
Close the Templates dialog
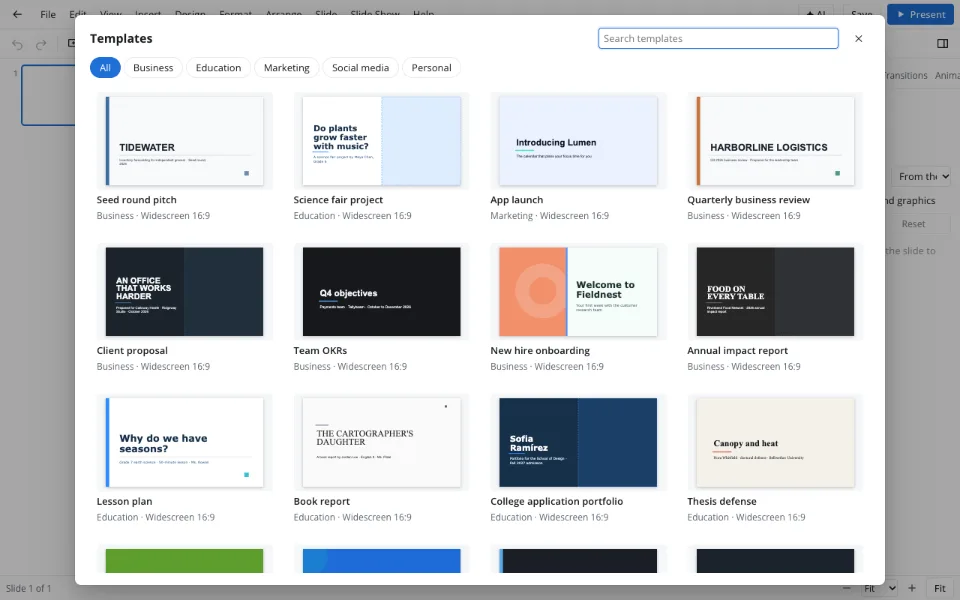(858, 39)
